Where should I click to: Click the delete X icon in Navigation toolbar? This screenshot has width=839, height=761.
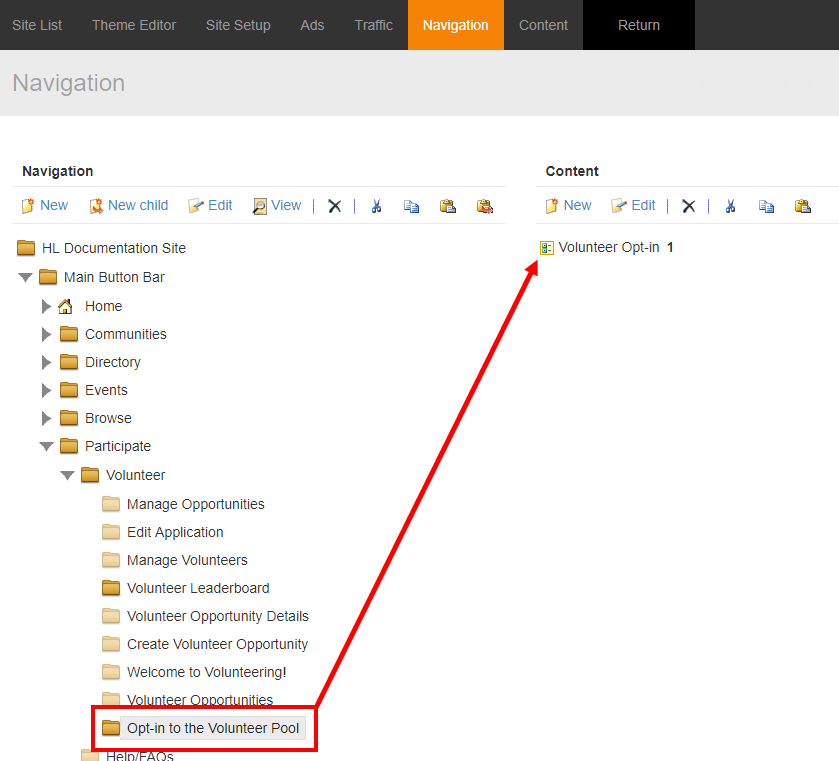pos(334,206)
